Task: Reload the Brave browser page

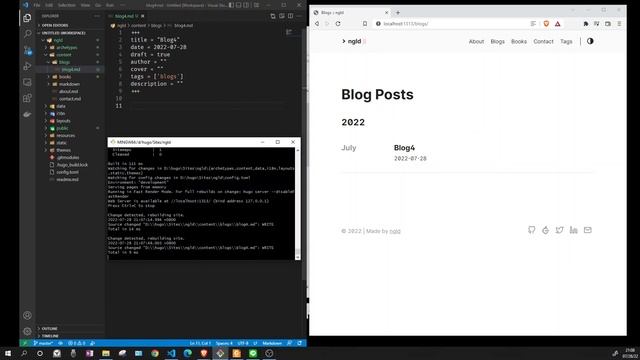Action: pyautogui.click(x=338, y=24)
